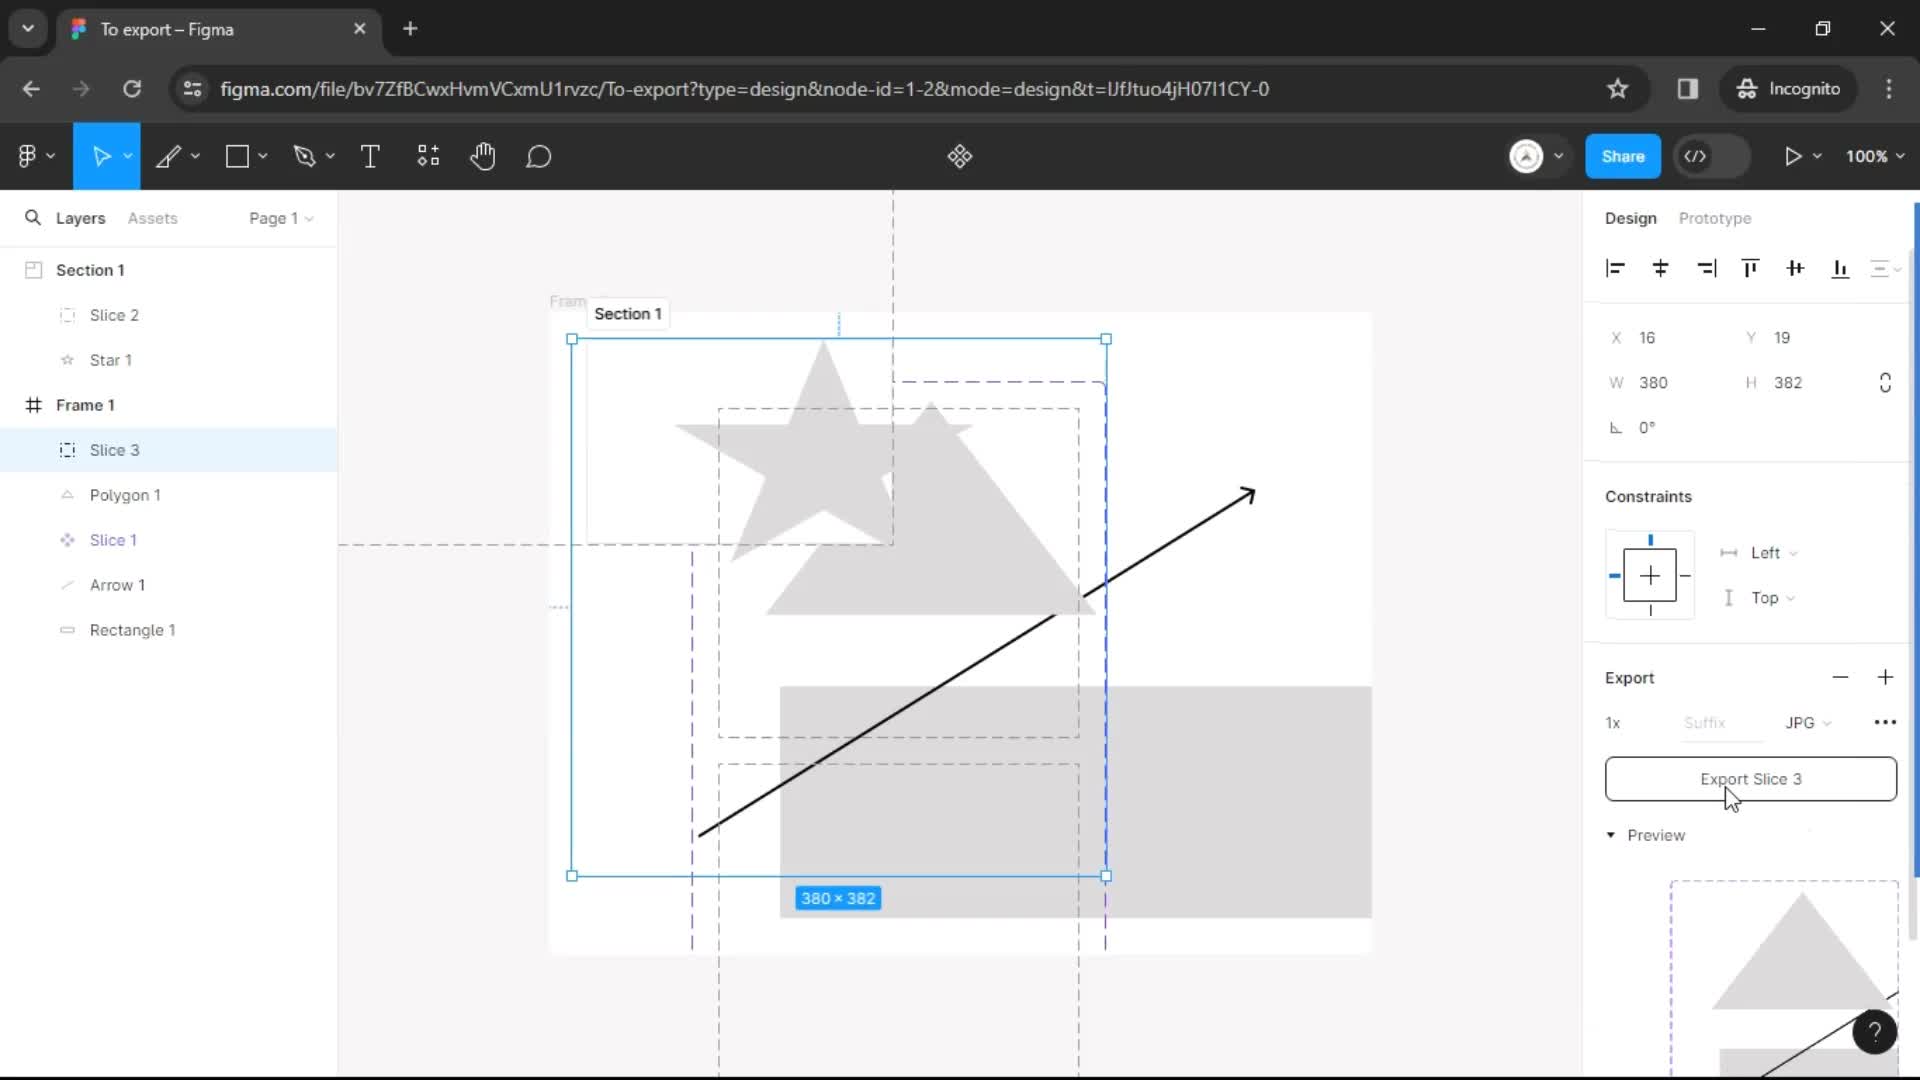Open the Code panel view

click(x=1695, y=157)
